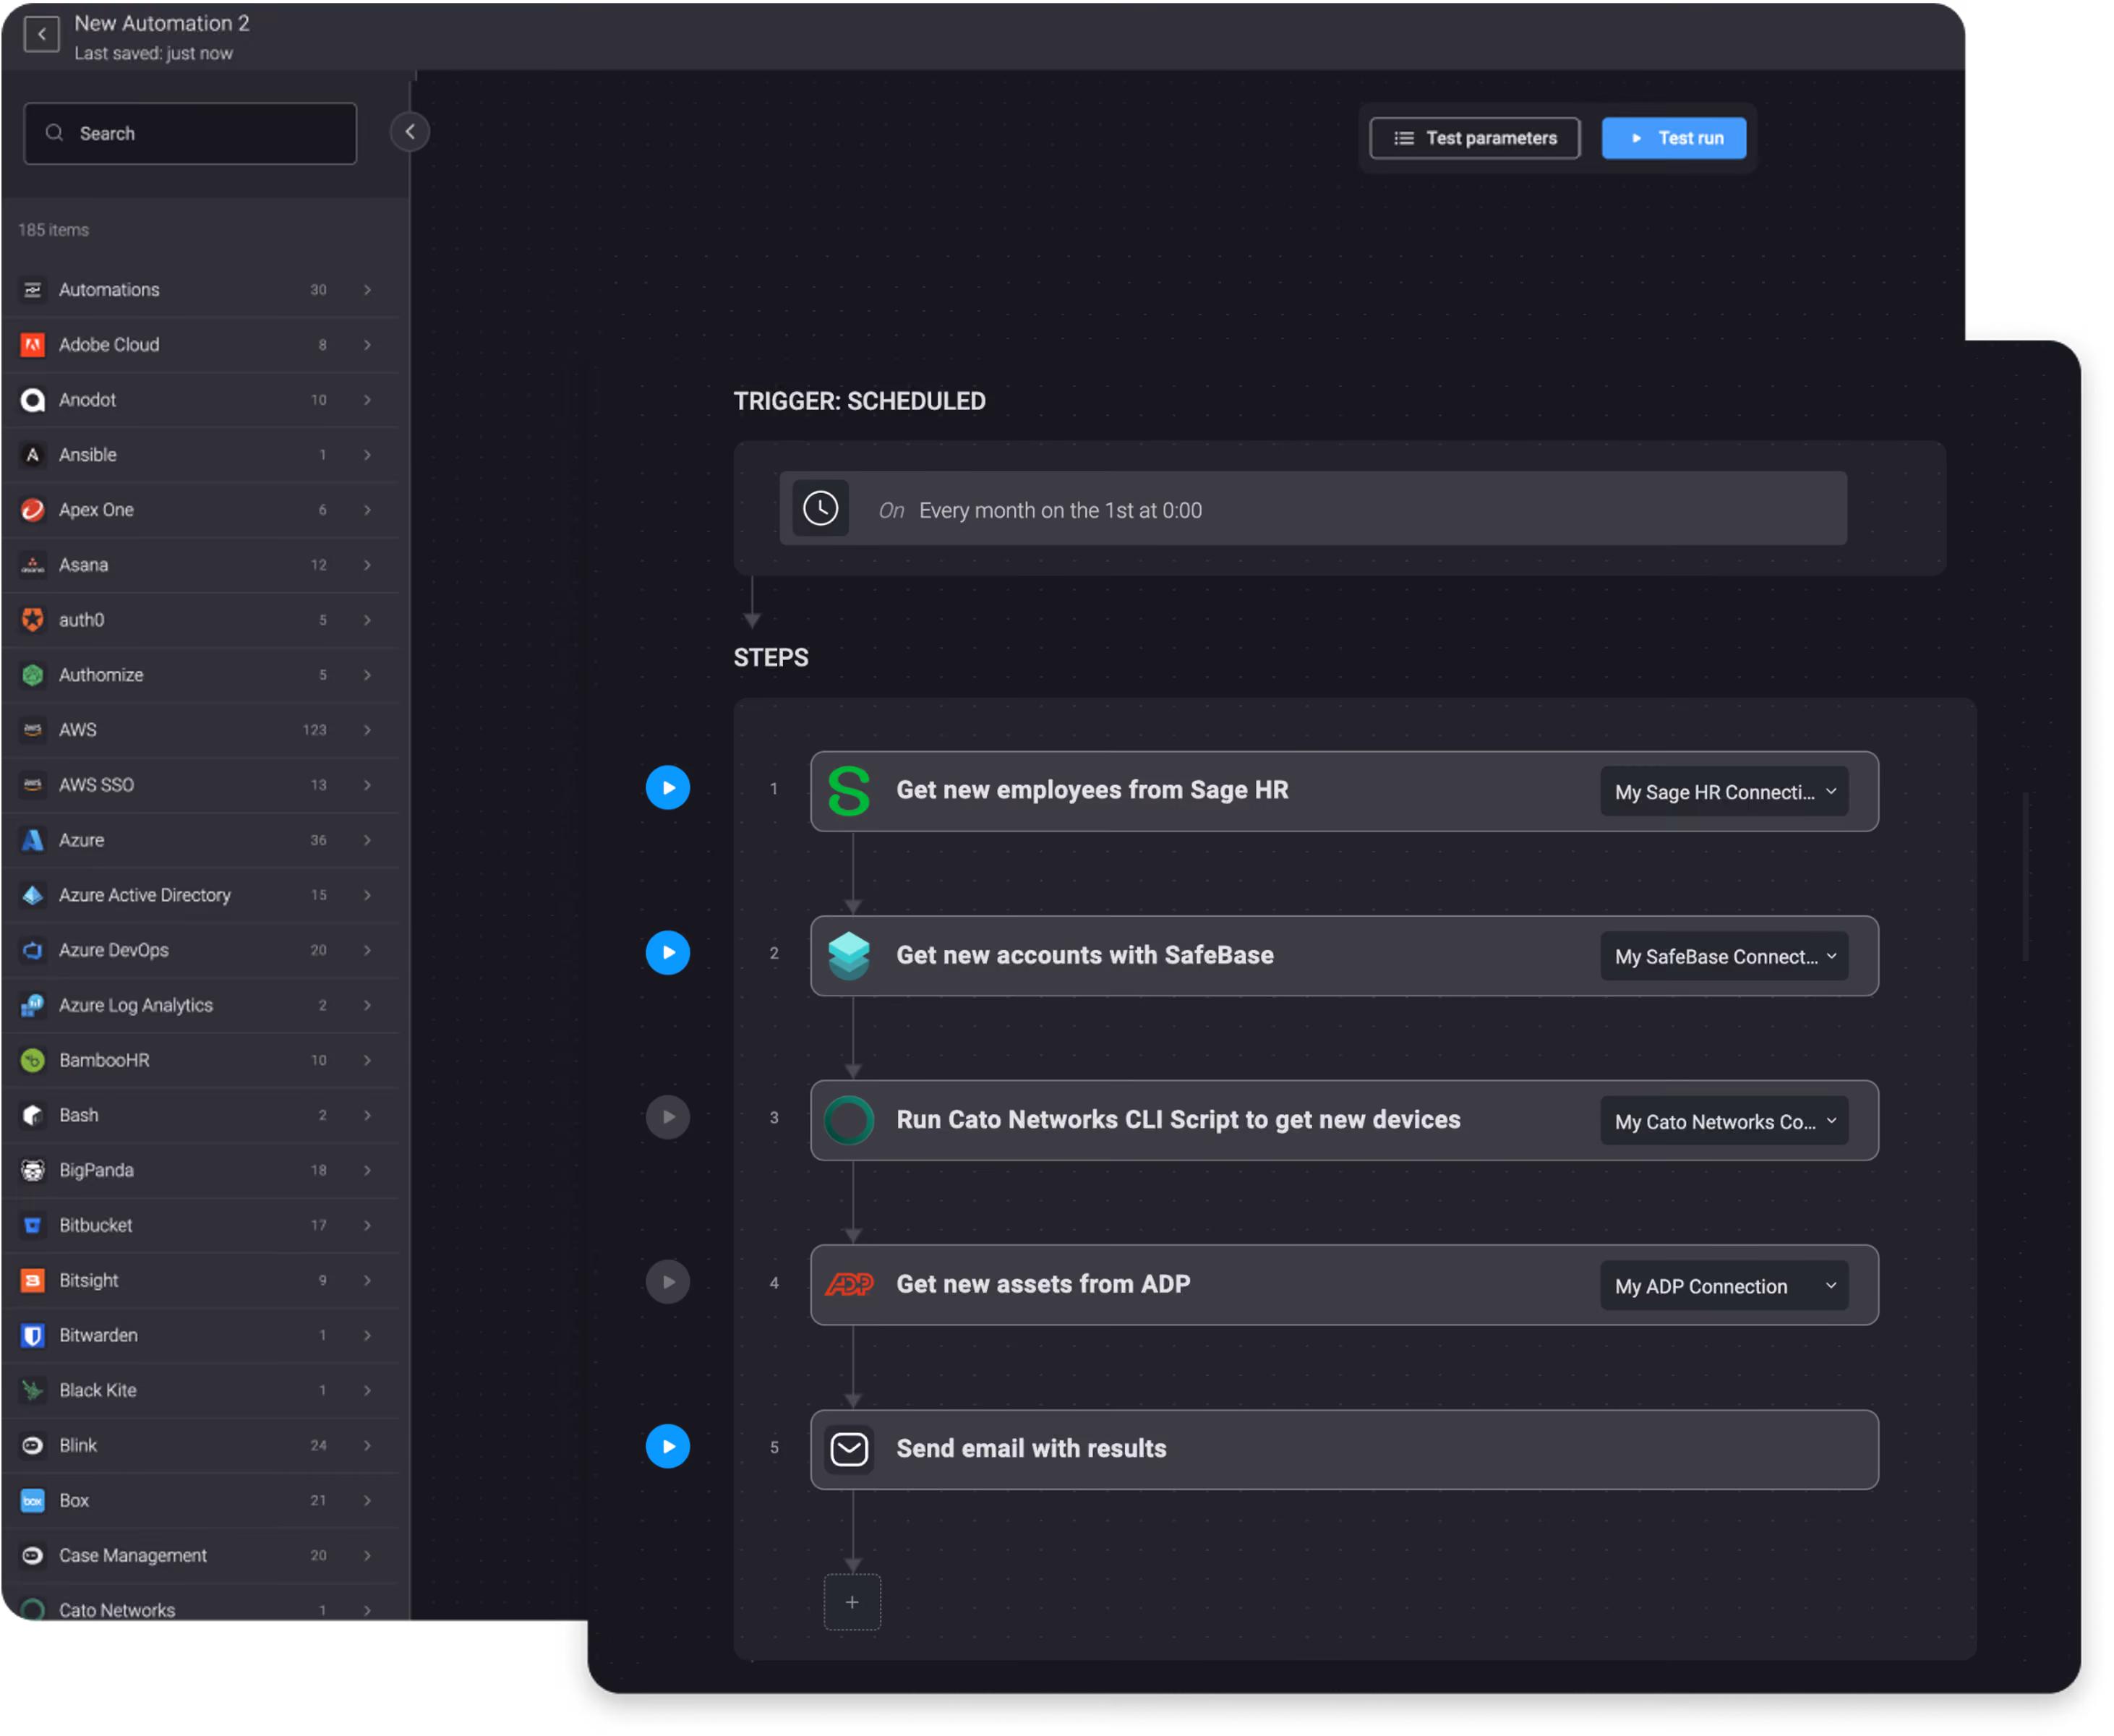Expand the AWS SSO category chevron
The width and height of the screenshot is (2114, 1736).
(x=368, y=786)
